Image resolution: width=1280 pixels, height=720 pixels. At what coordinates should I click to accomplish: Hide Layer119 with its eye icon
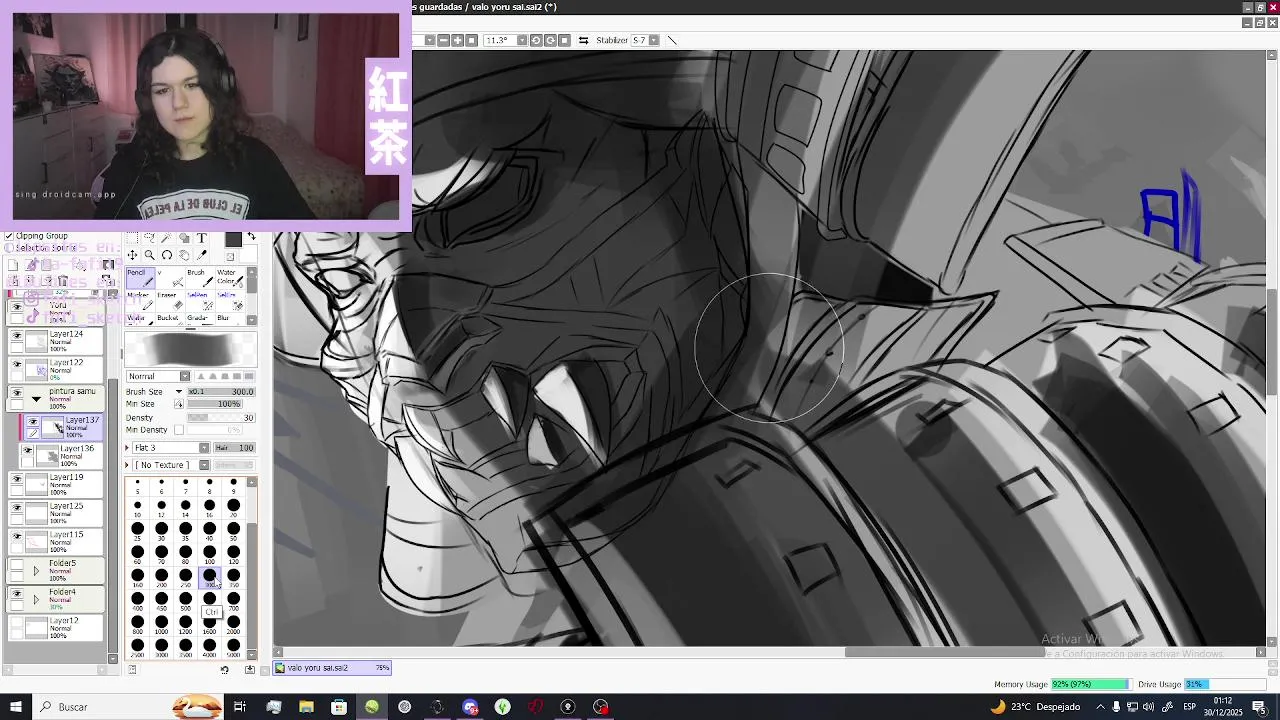[16, 480]
